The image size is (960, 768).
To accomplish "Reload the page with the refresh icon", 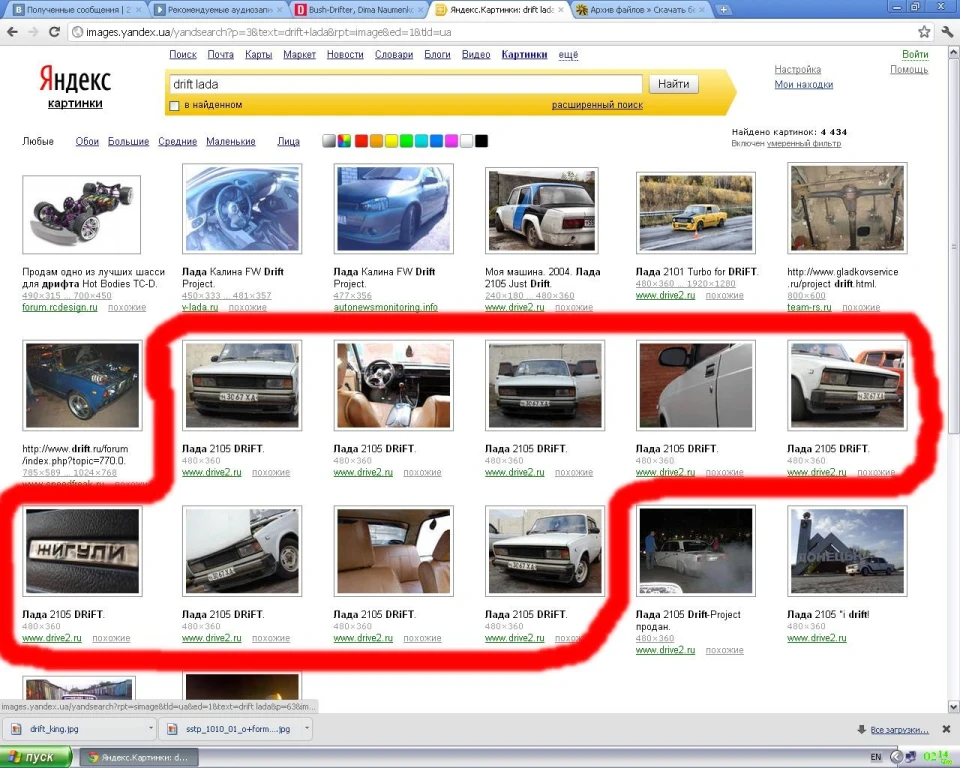I will point(54,32).
